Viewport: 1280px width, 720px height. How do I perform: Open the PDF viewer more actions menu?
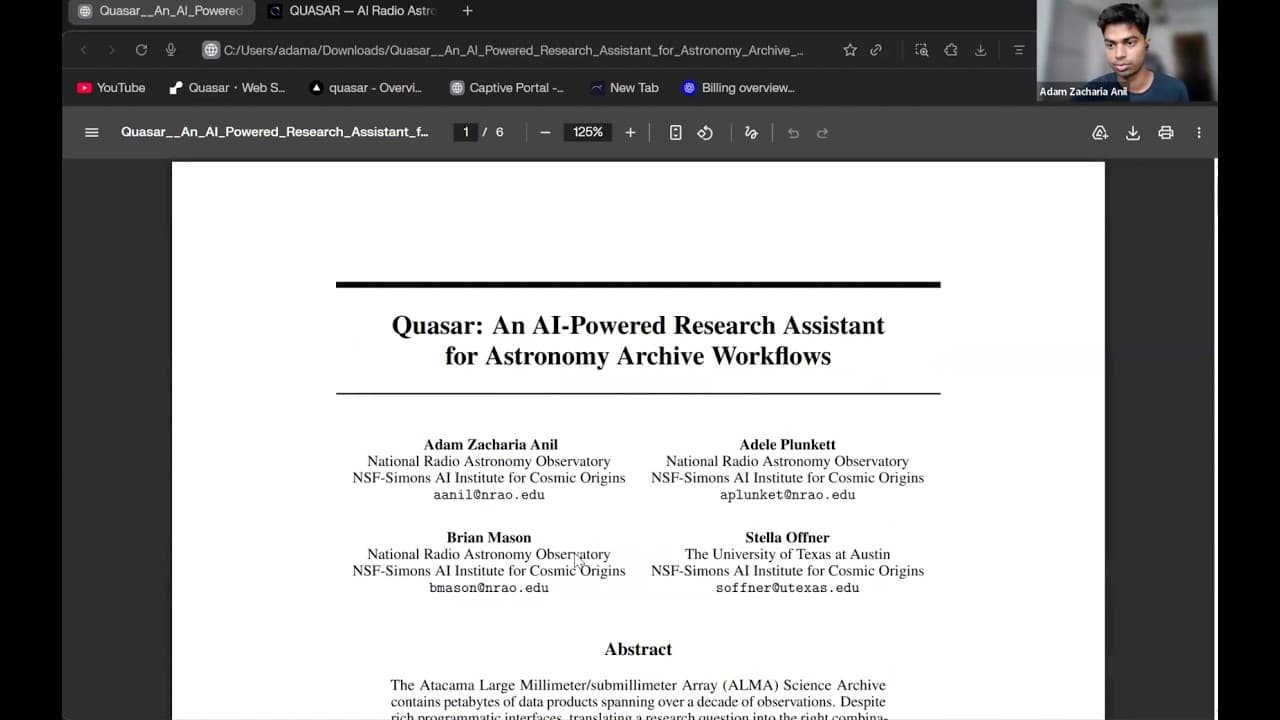click(1199, 132)
